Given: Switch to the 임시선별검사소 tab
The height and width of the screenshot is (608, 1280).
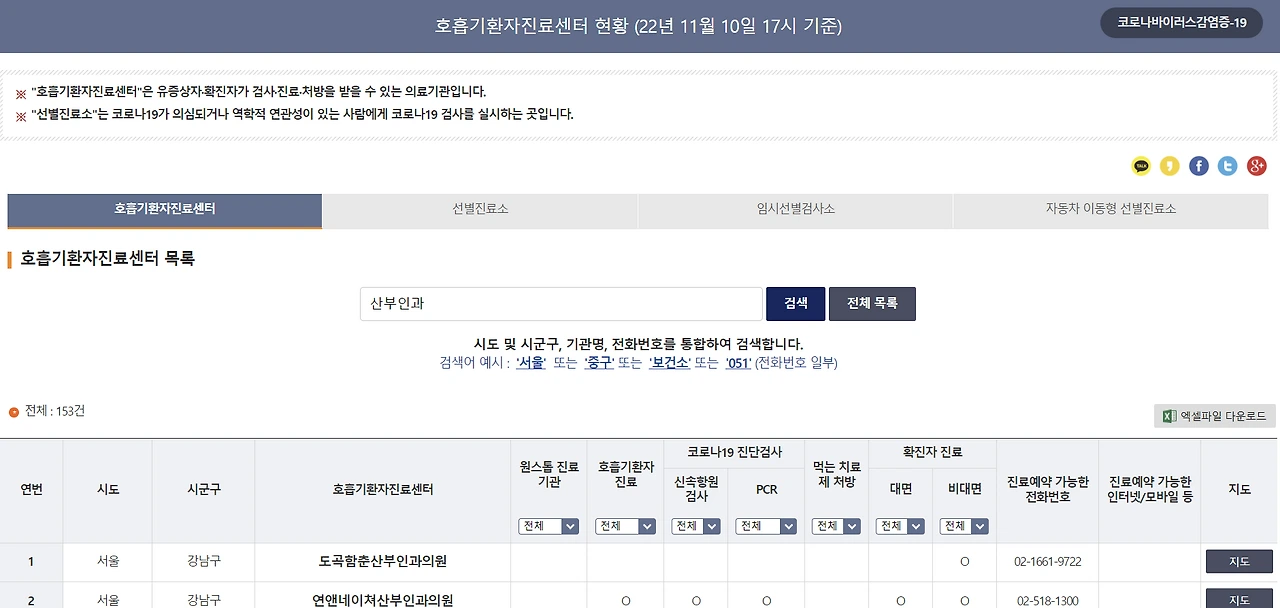Looking at the screenshot, I should 795,211.
